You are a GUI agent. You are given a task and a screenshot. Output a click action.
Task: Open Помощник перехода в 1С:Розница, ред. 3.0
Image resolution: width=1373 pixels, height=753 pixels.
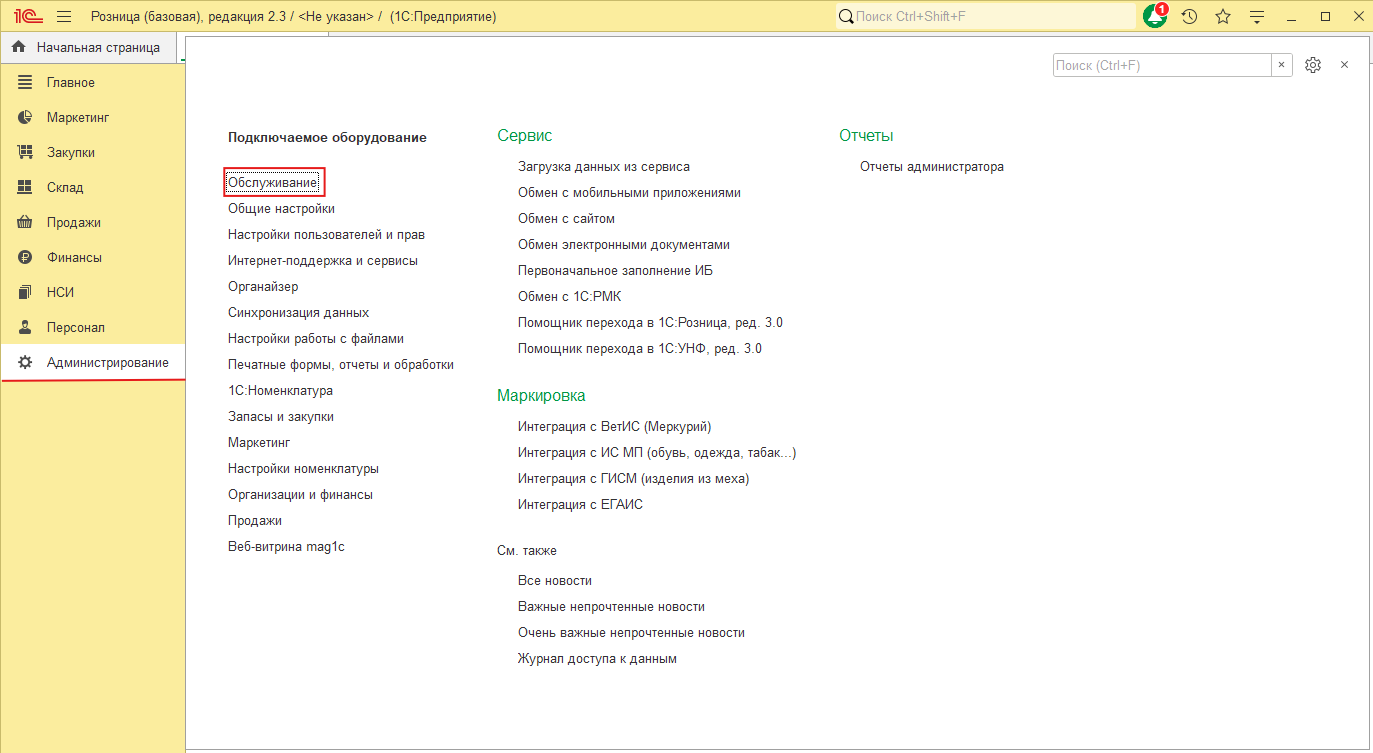650,323
